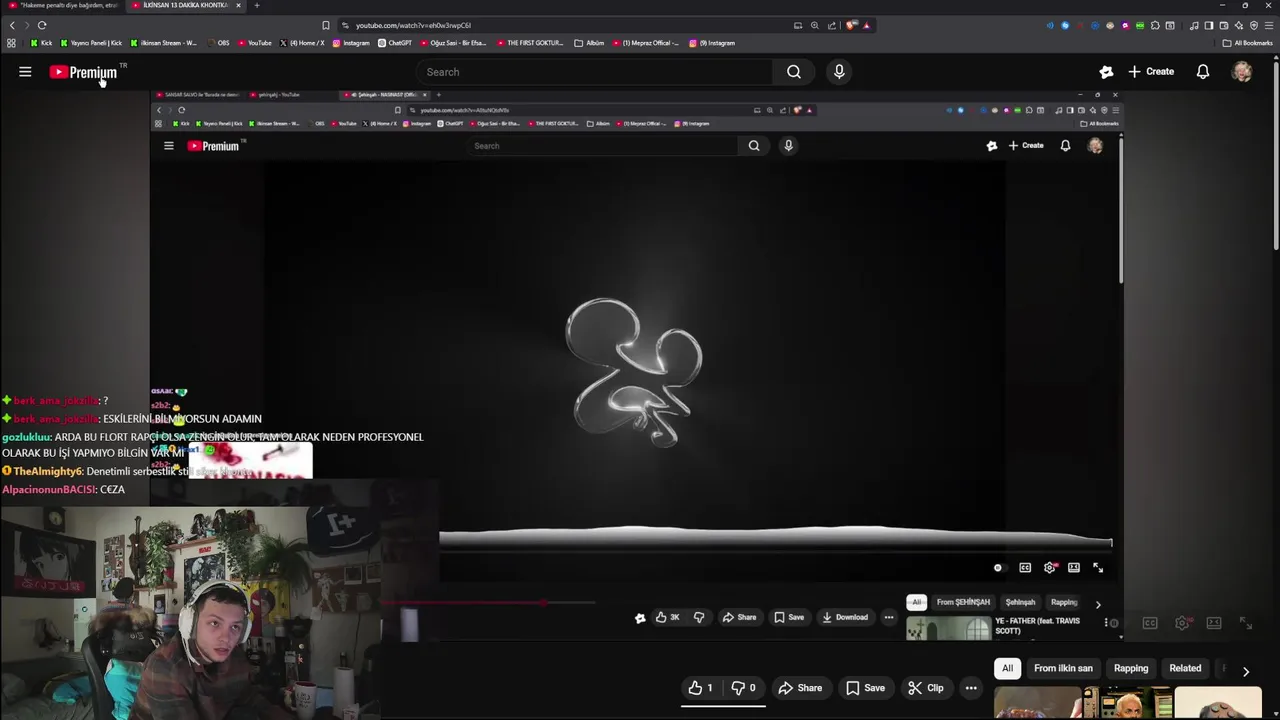Click the share icon in address bar
Viewport: 1280px width, 720px height.
pyautogui.click(x=831, y=25)
